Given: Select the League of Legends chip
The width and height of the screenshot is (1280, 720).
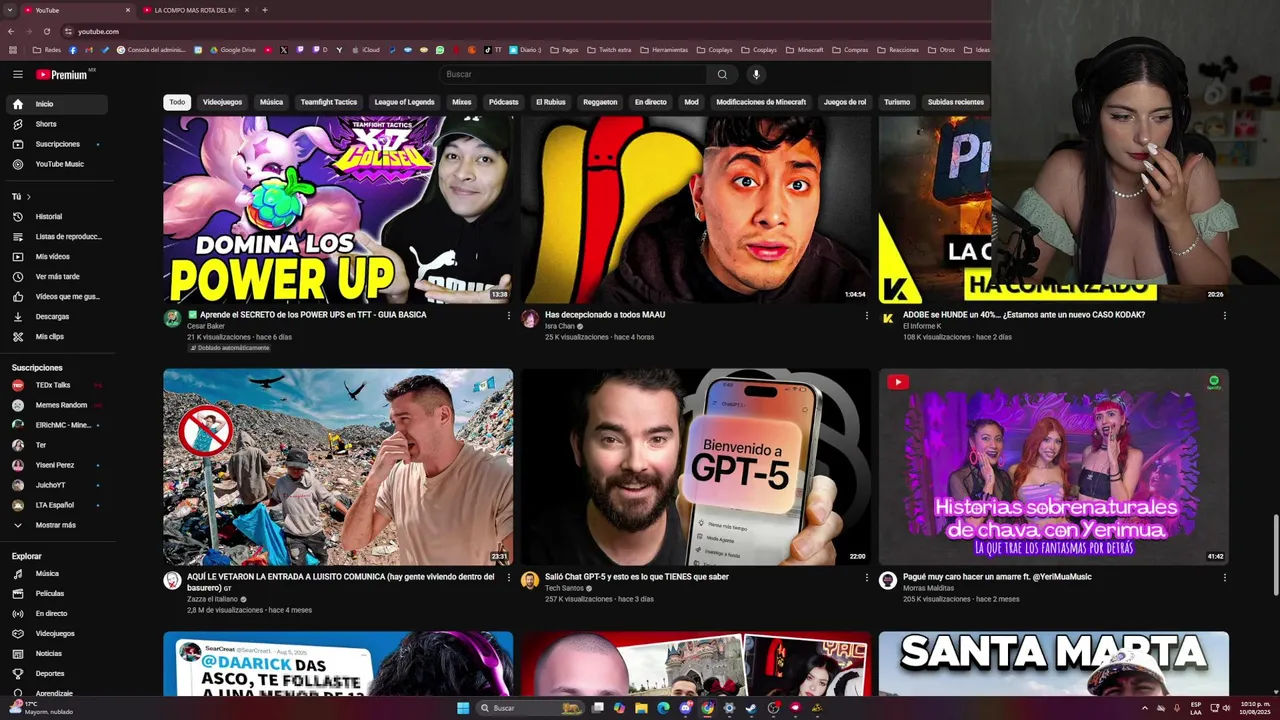Looking at the screenshot, I should click(404, 102).
